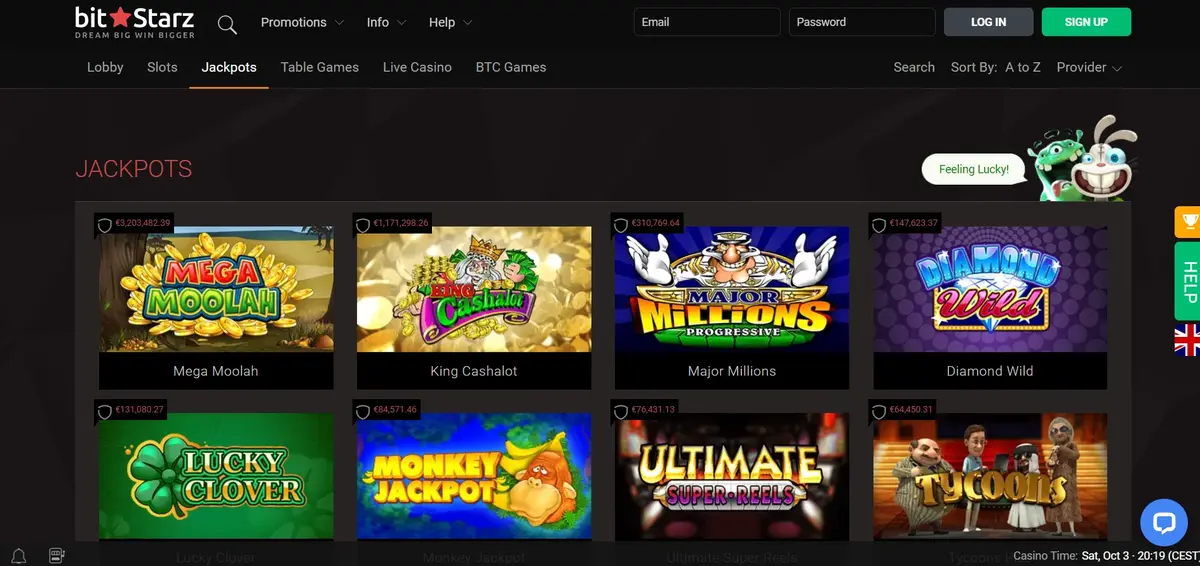Open the Tycoons game thumbnail
The width and height of the screenshot is (1200, 566).
pyautogui.click(x=990, y=476)
